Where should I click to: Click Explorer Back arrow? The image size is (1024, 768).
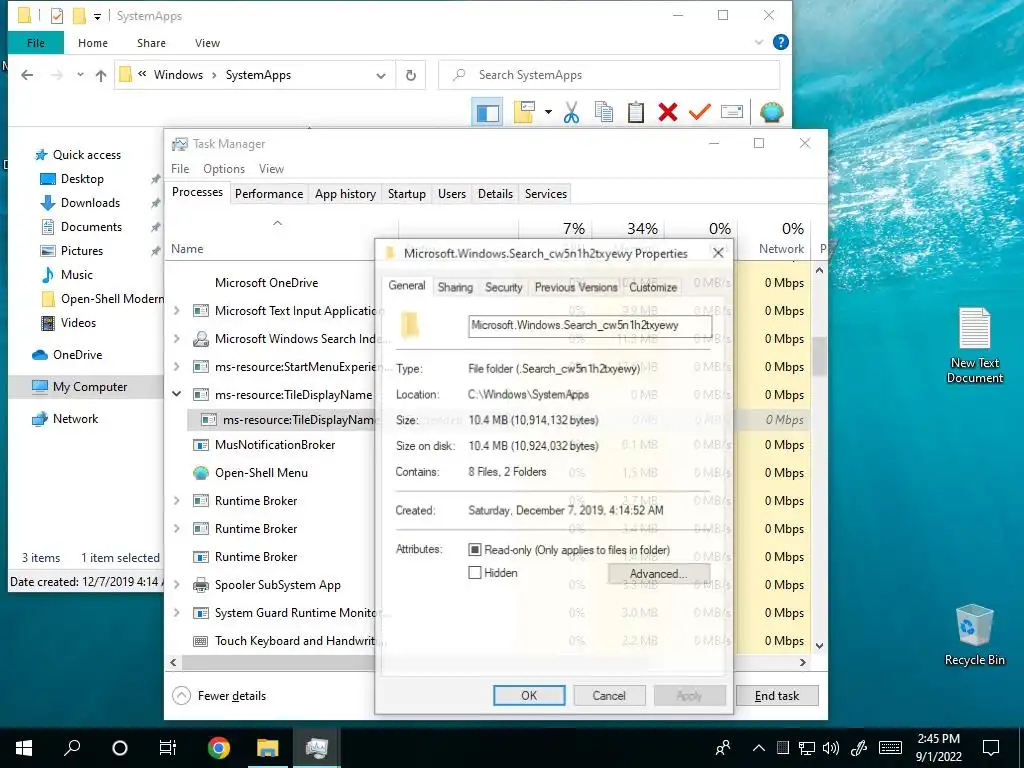point(27,75)
